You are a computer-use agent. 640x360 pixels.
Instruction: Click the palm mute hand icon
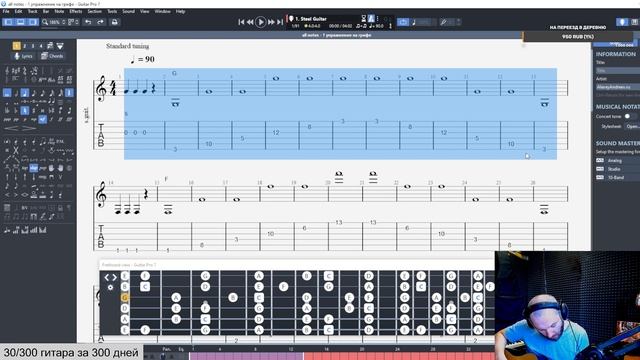point(51,167)
